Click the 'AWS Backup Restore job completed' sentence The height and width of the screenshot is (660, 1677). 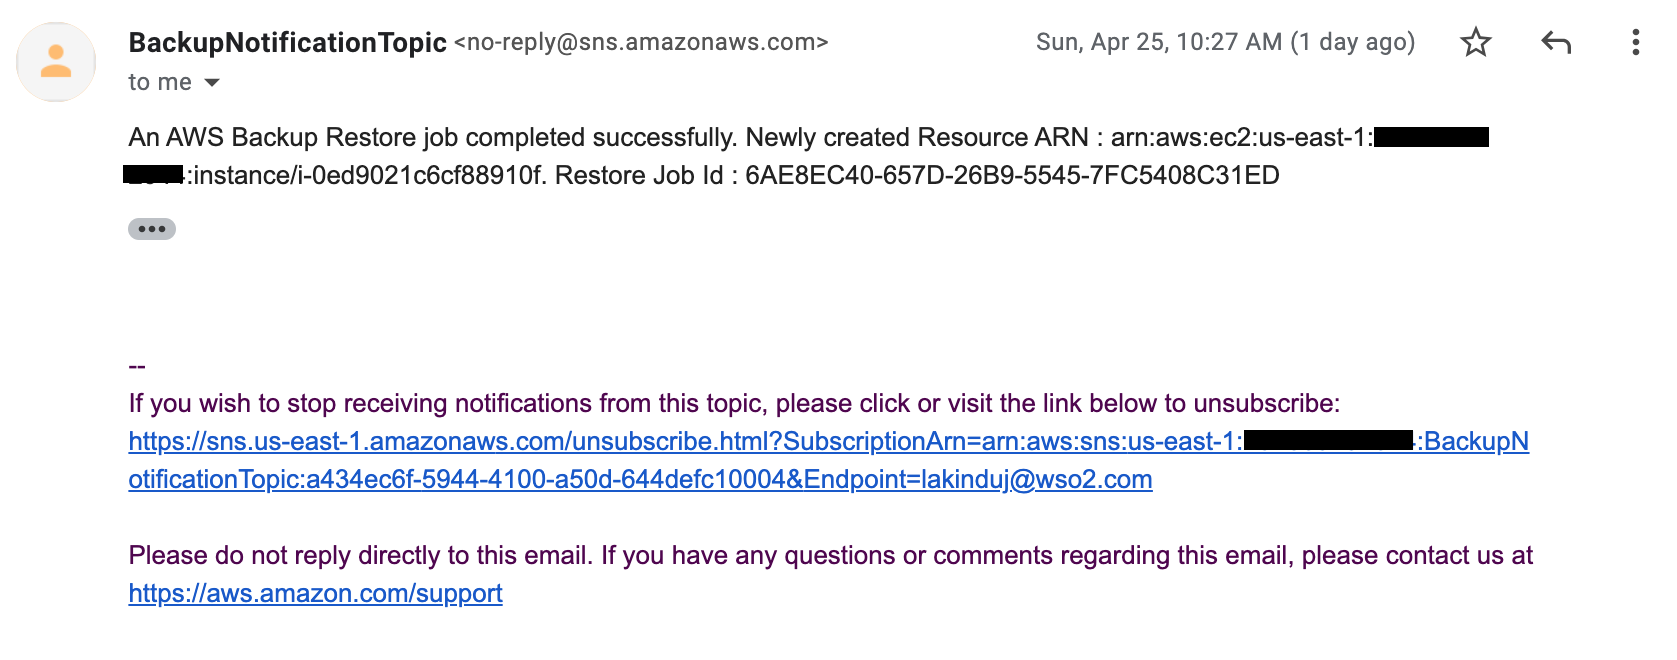[433, 137]
